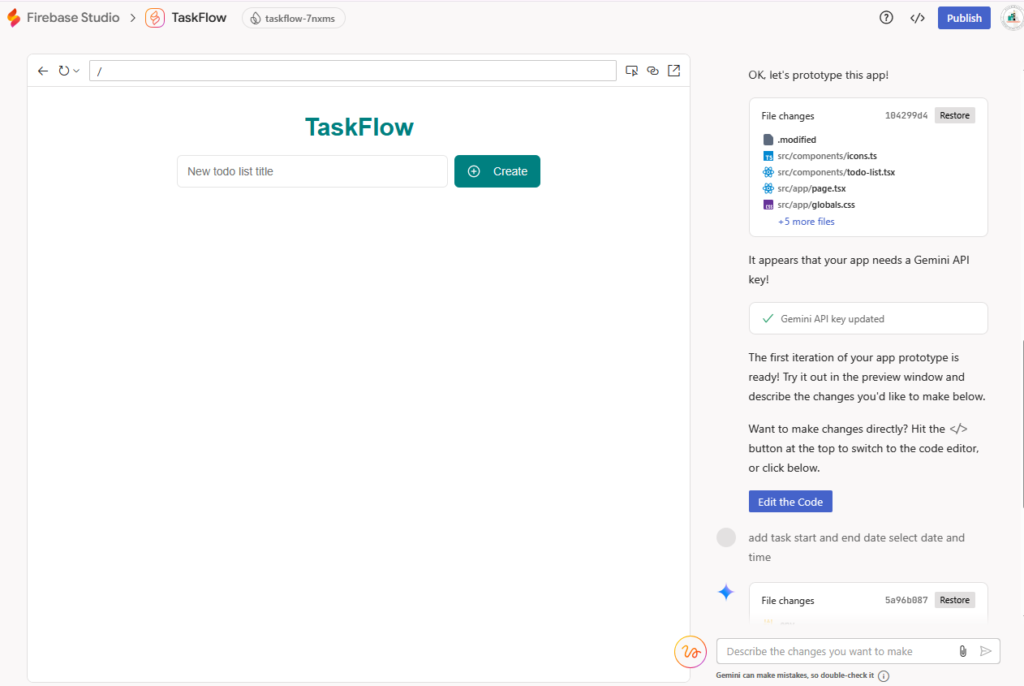This screenshot has height=686, width=1024.
Task: Reload the preview page
Action: 63,71
